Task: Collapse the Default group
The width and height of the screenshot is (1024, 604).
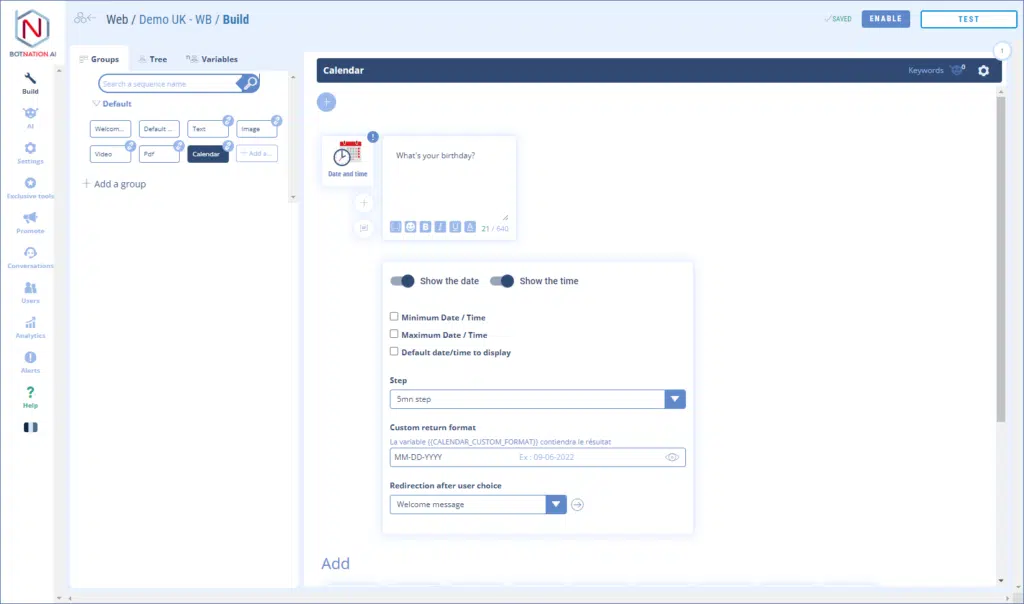Action: click(96, 104)
